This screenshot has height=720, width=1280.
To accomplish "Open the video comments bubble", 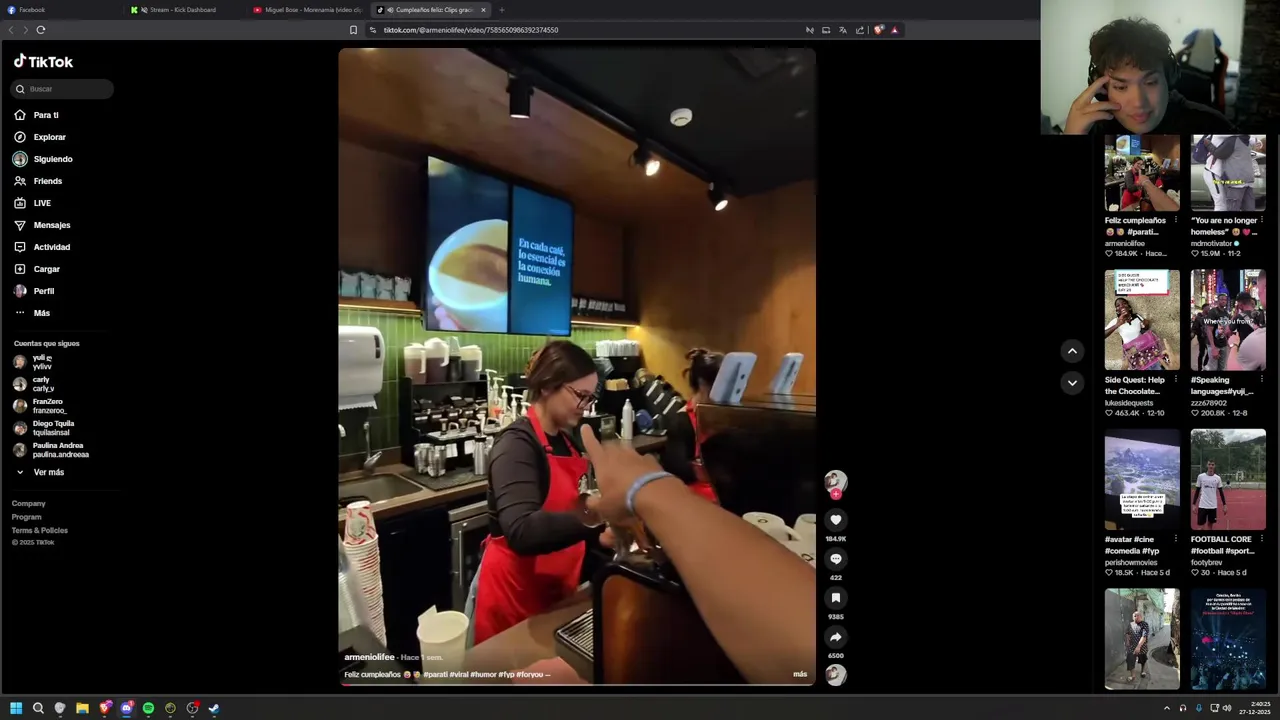I will 836,559.
